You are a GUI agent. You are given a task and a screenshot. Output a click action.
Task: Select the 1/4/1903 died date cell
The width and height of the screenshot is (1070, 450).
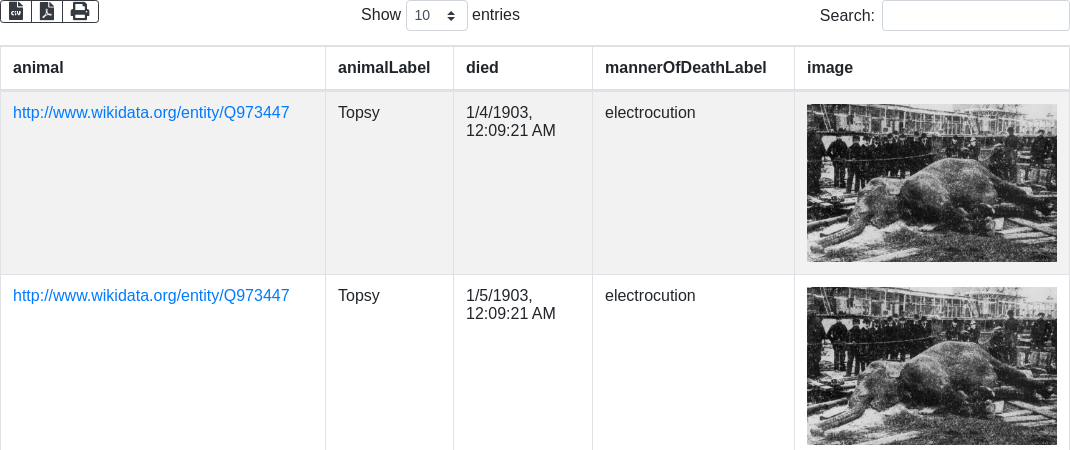click(510, 121)
